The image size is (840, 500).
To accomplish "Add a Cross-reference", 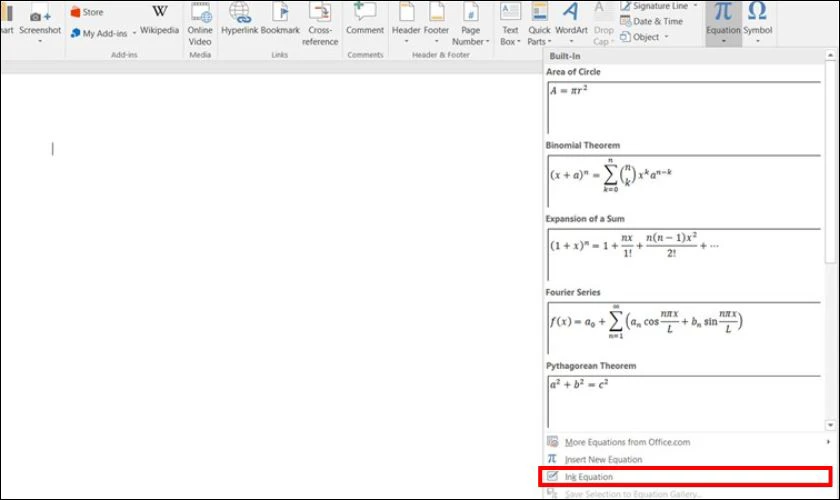I will (x=320, y=20).
